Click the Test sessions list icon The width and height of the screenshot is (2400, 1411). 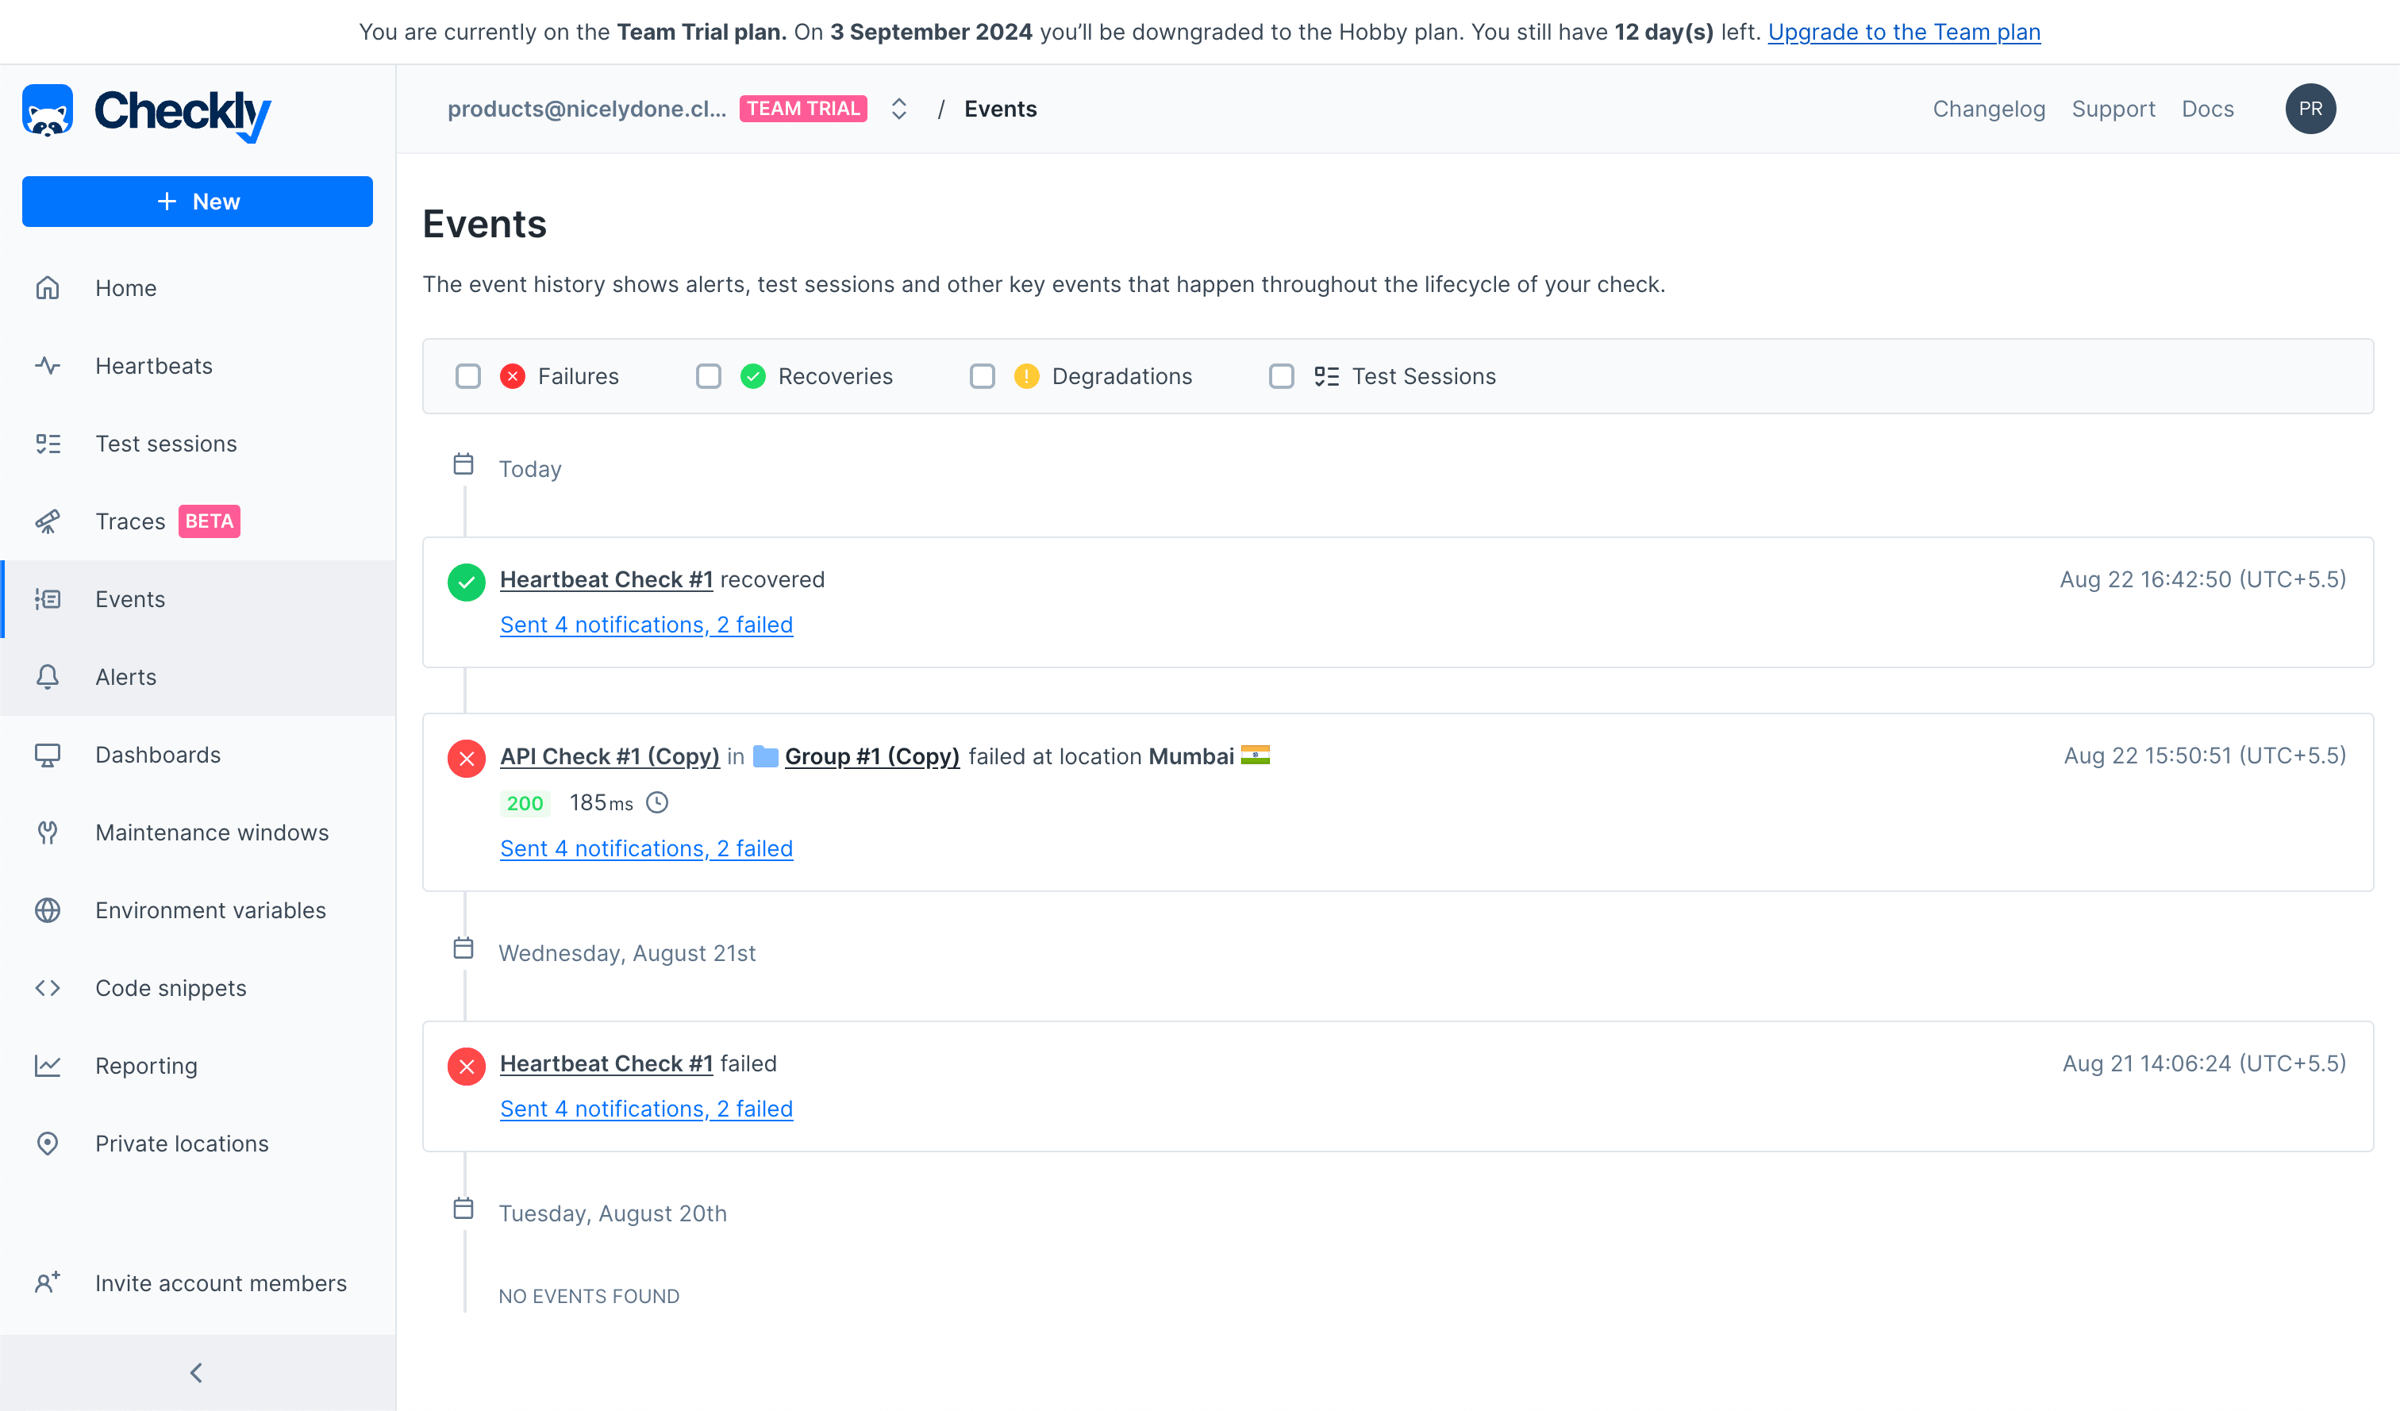point(47,444)
